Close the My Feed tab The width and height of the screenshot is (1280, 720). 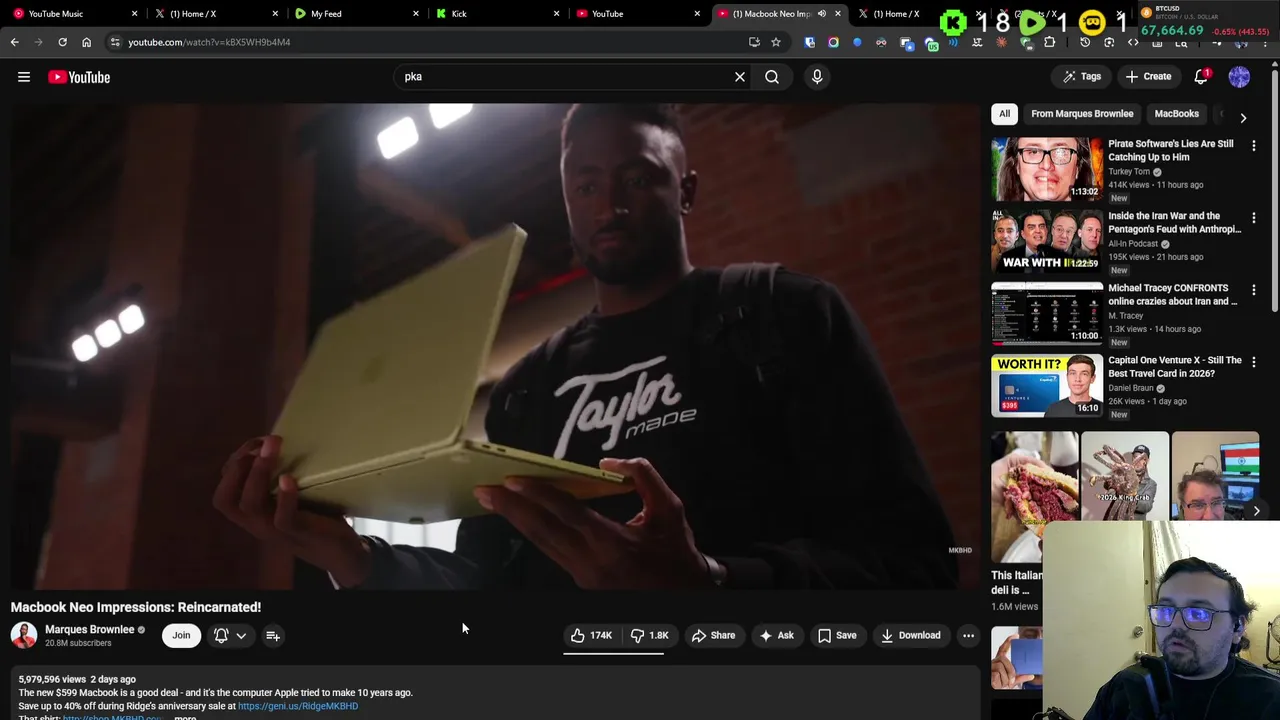click(x=417, y=14)
